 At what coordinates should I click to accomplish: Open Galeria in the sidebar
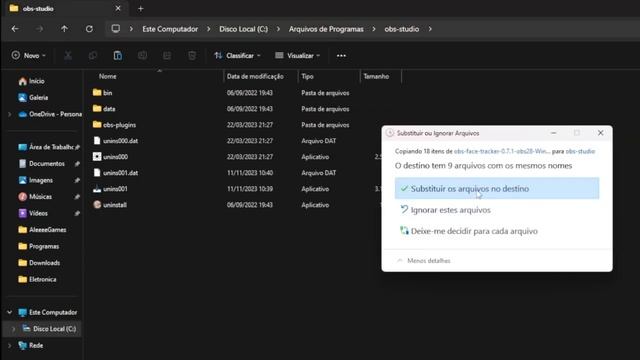33,98
